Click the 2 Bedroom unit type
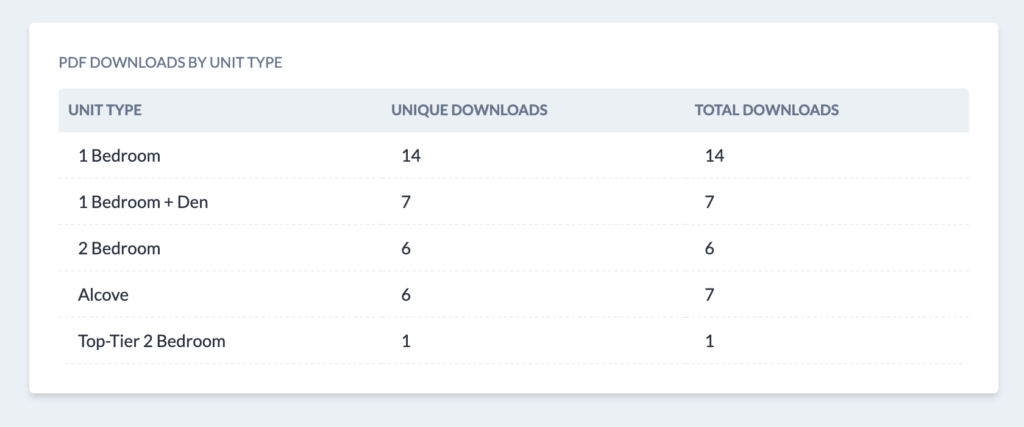Image resolution: width=1024 pixels, height=427 pixels. pyautogui.click(x=119, y=248)
